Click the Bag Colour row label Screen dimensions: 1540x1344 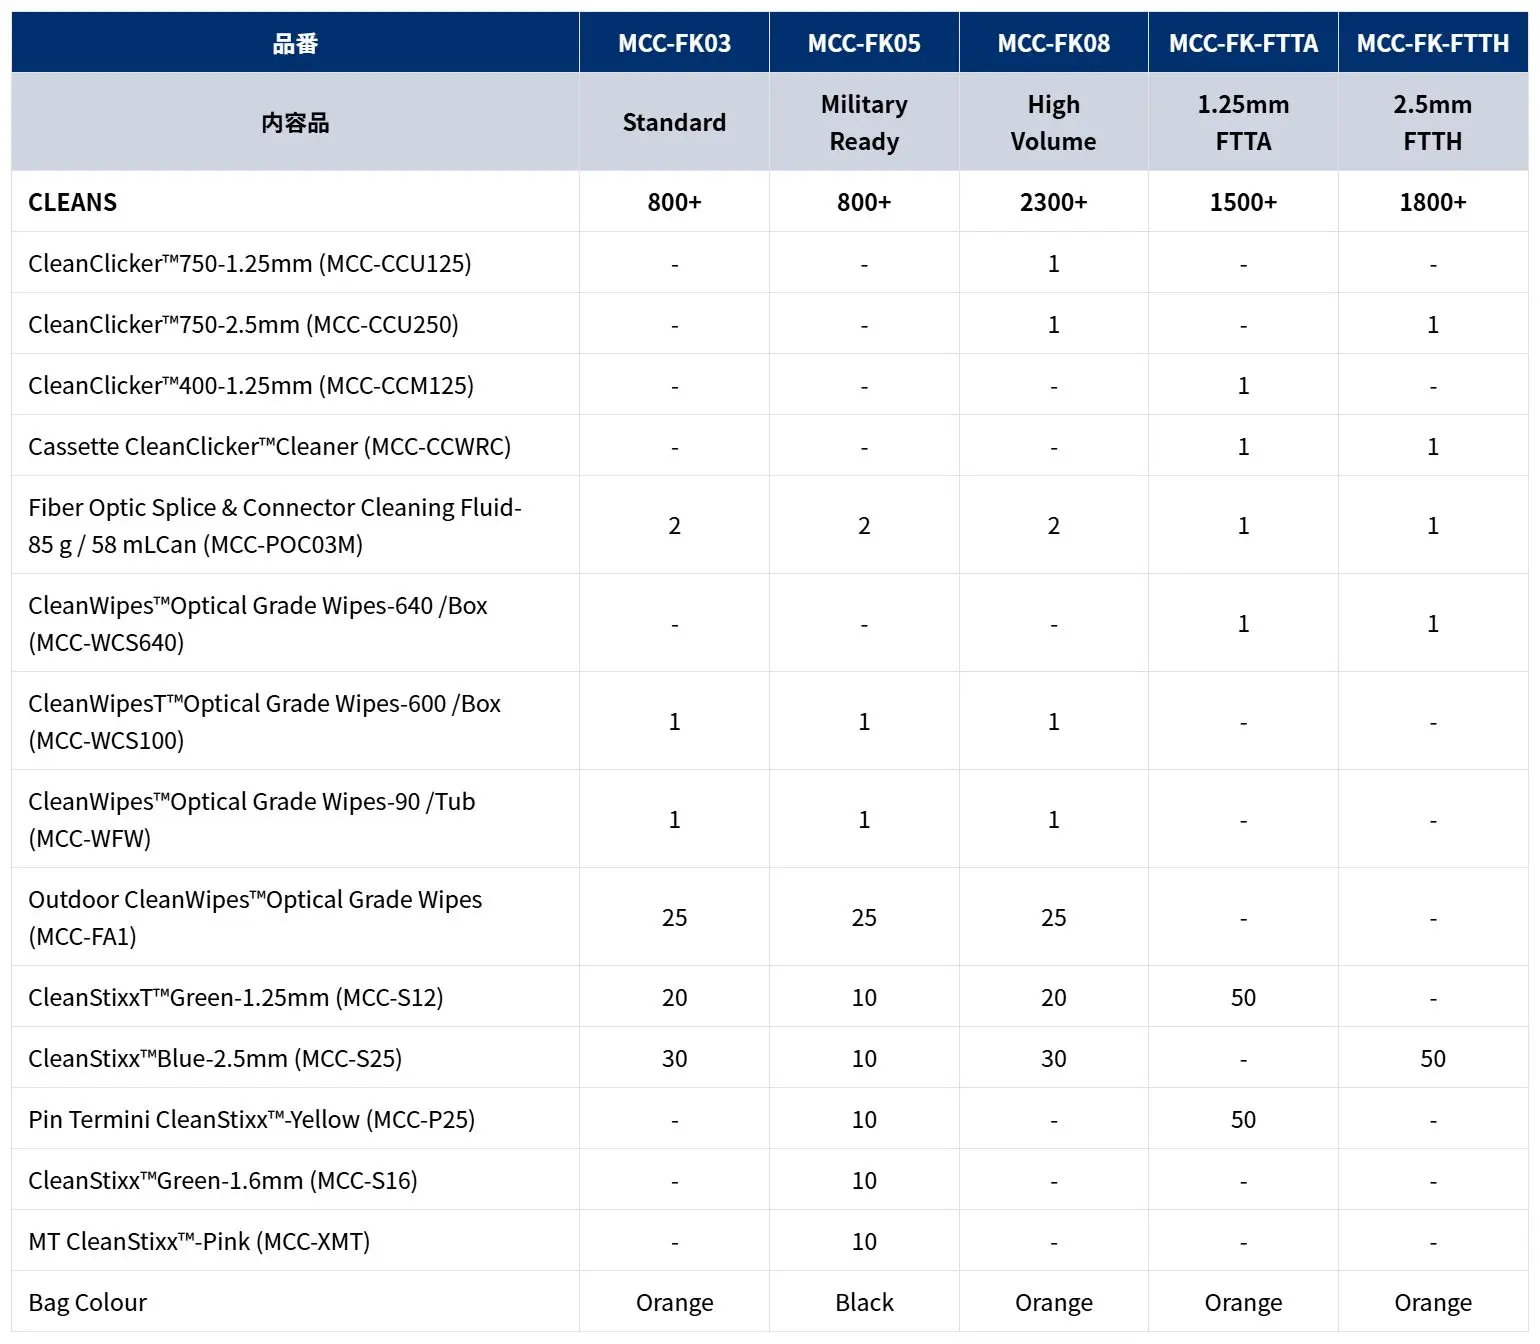[x=87, y=1302]
